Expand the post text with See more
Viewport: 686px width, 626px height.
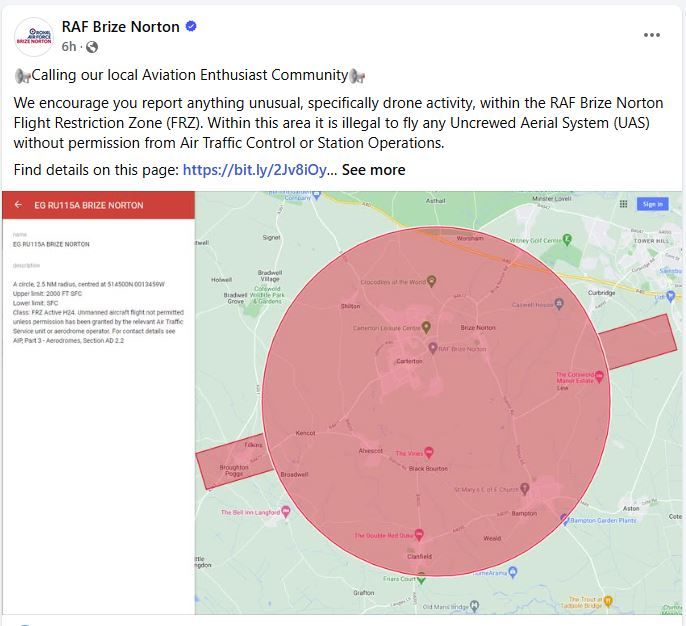point(373,170)
